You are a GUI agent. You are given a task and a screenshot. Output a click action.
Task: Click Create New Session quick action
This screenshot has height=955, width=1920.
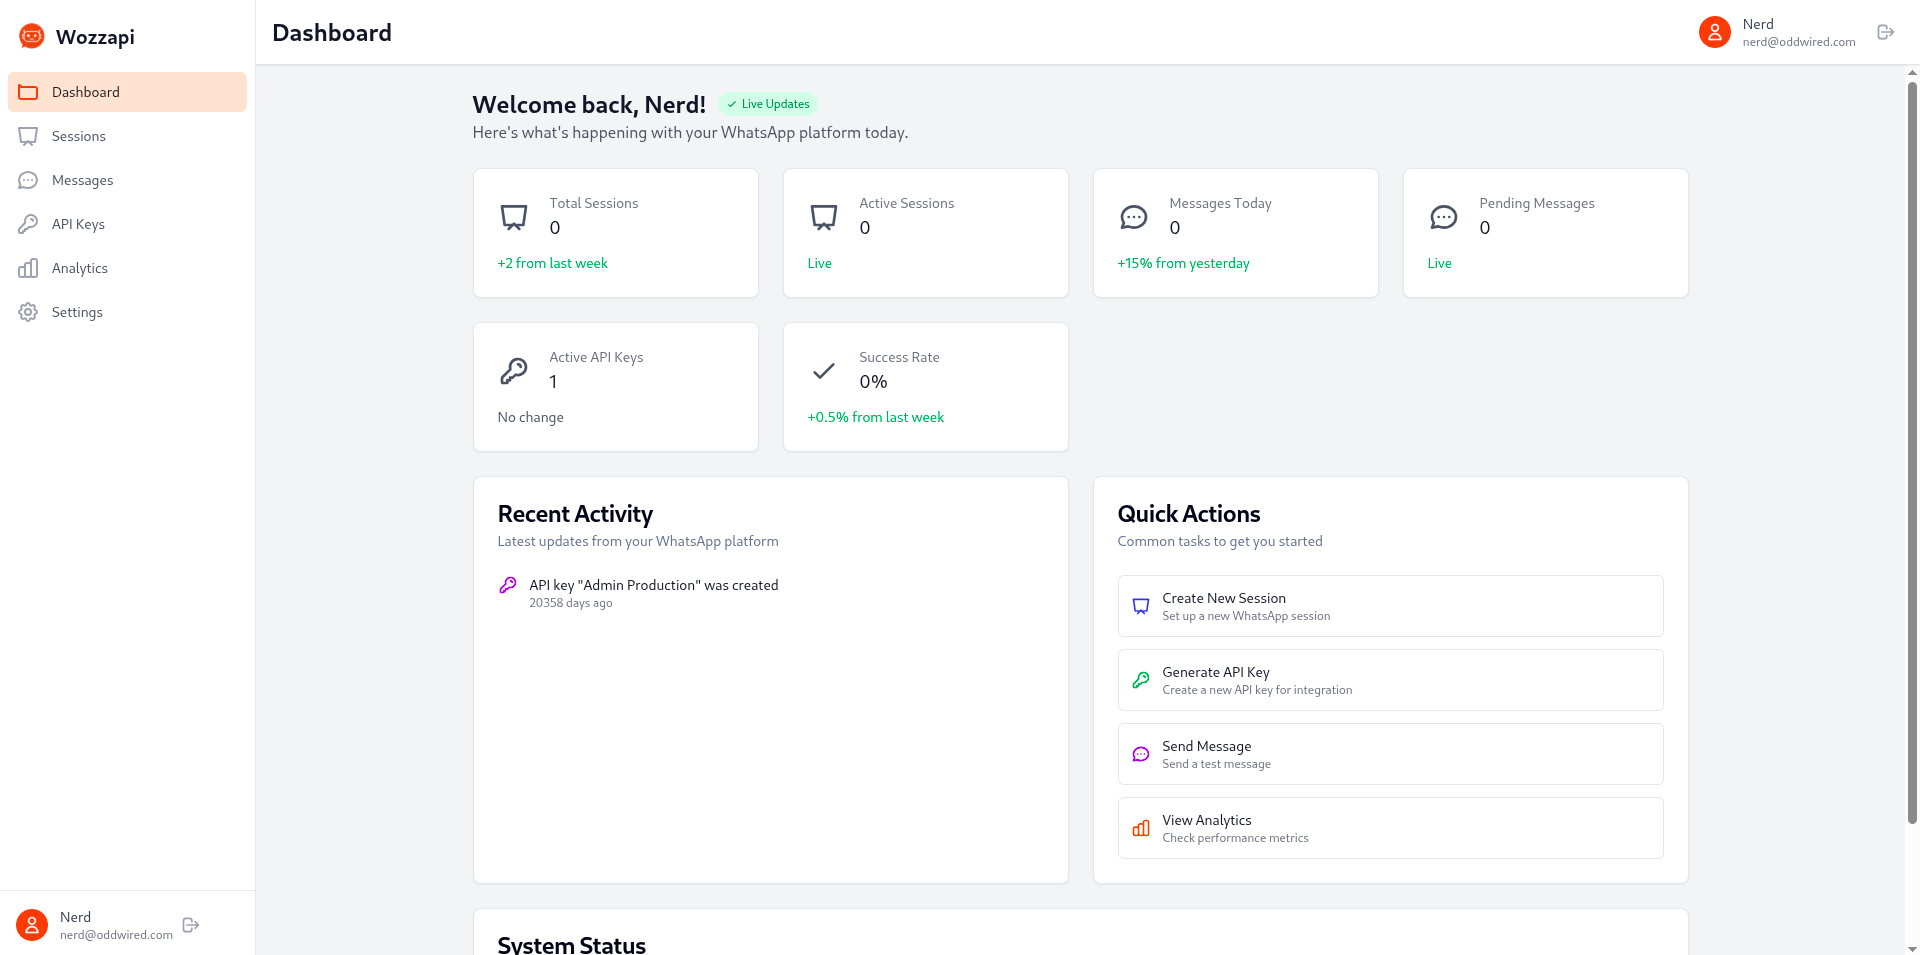click(x=1389, y=606)
